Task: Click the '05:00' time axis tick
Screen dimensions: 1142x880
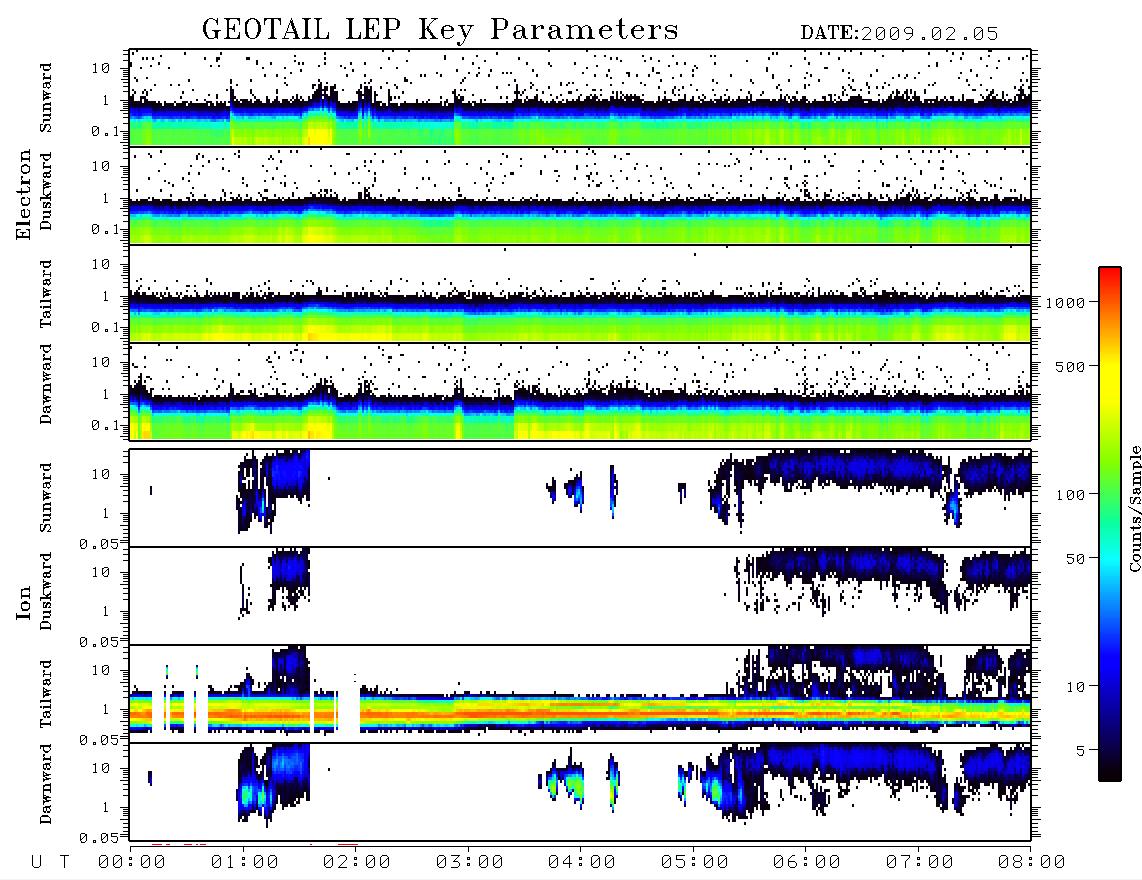Action: pos(695,863)
